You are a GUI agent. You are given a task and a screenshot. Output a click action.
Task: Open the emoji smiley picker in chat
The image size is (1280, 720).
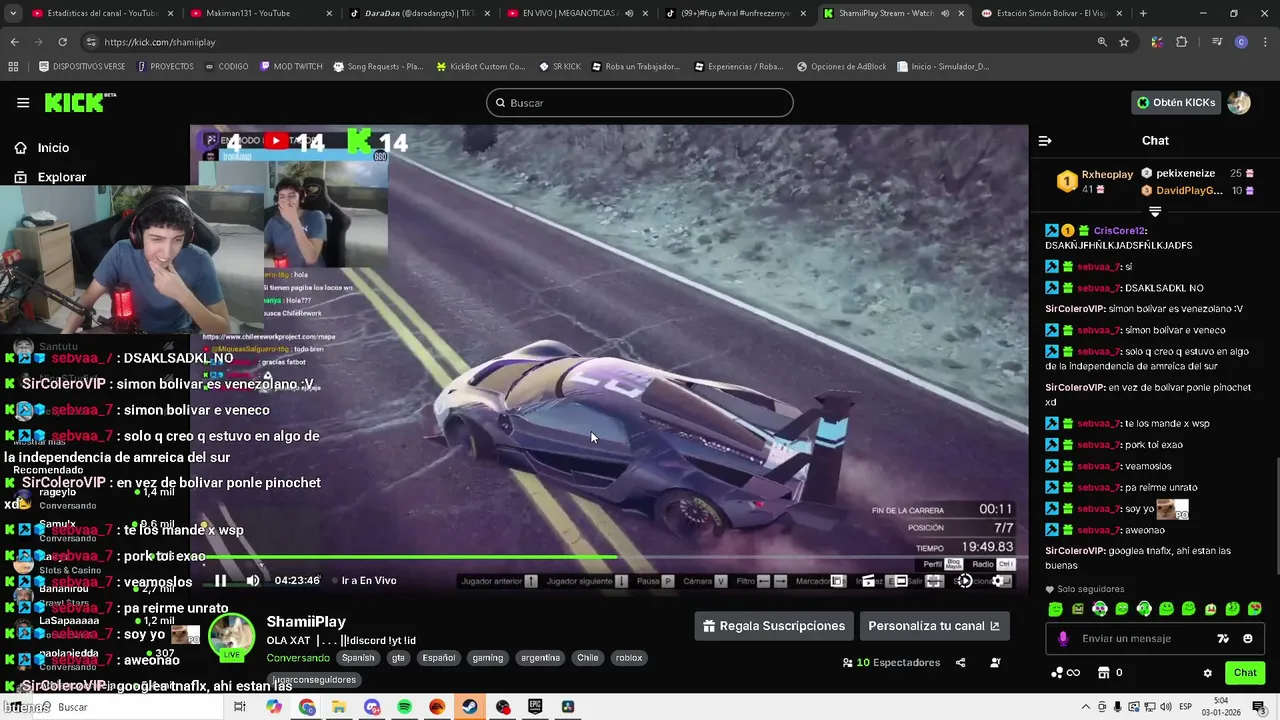[1248, 638]
